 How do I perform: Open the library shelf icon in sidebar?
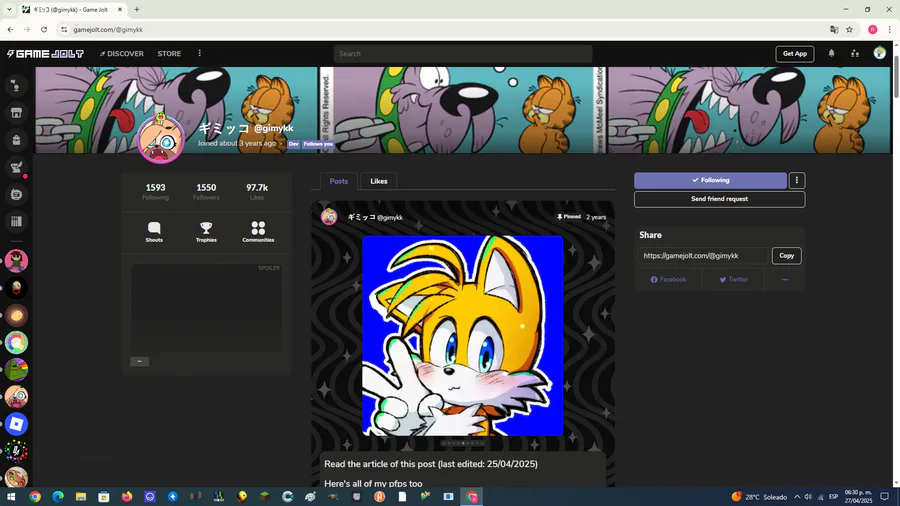point(16,221)
